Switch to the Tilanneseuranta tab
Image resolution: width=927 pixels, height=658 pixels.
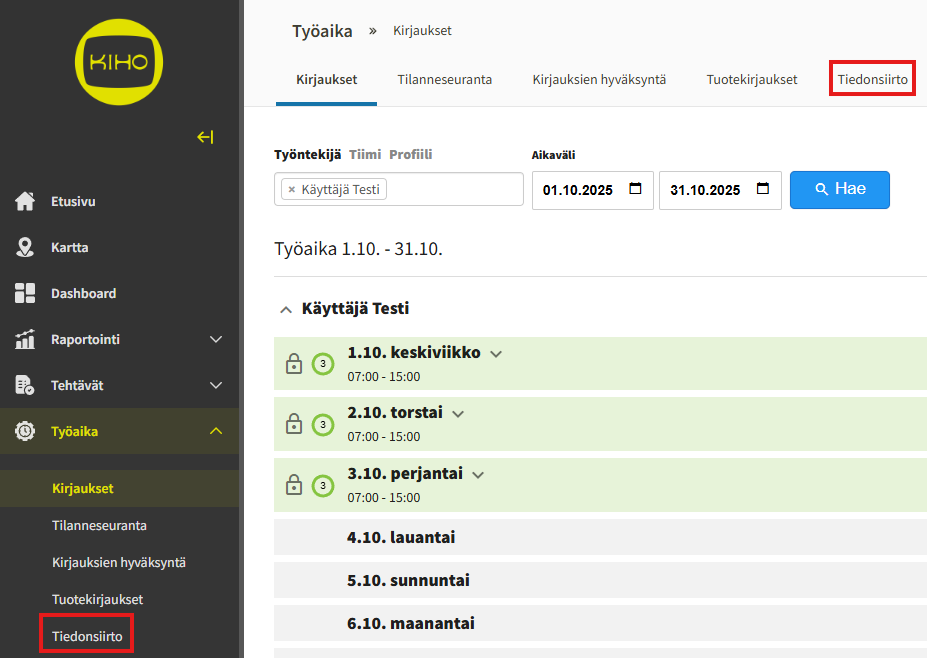[444, 79]
